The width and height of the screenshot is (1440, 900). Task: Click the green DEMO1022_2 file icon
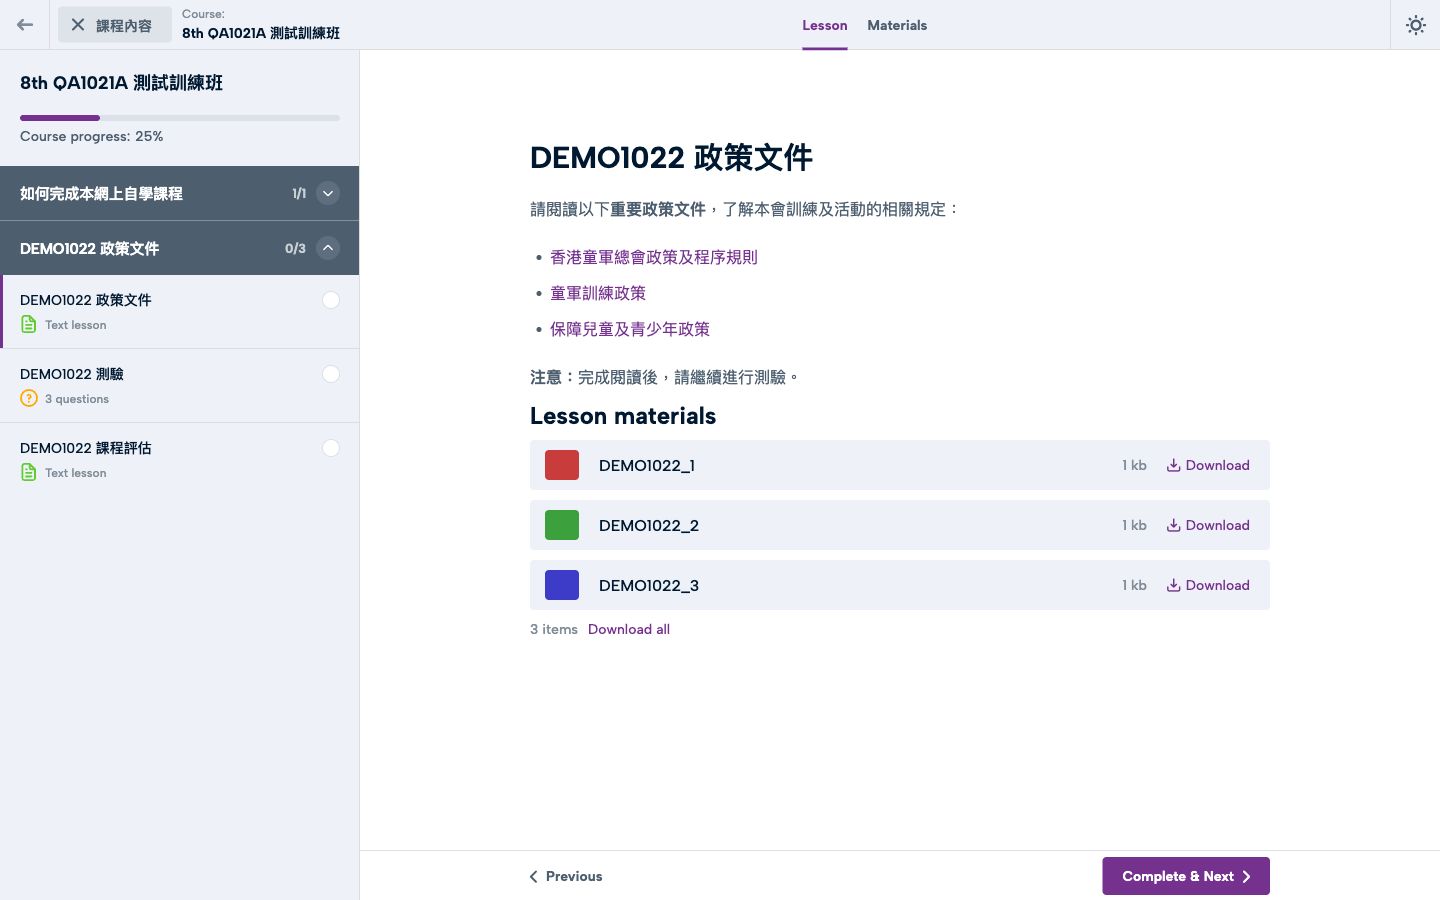click(x=562, y=525)
